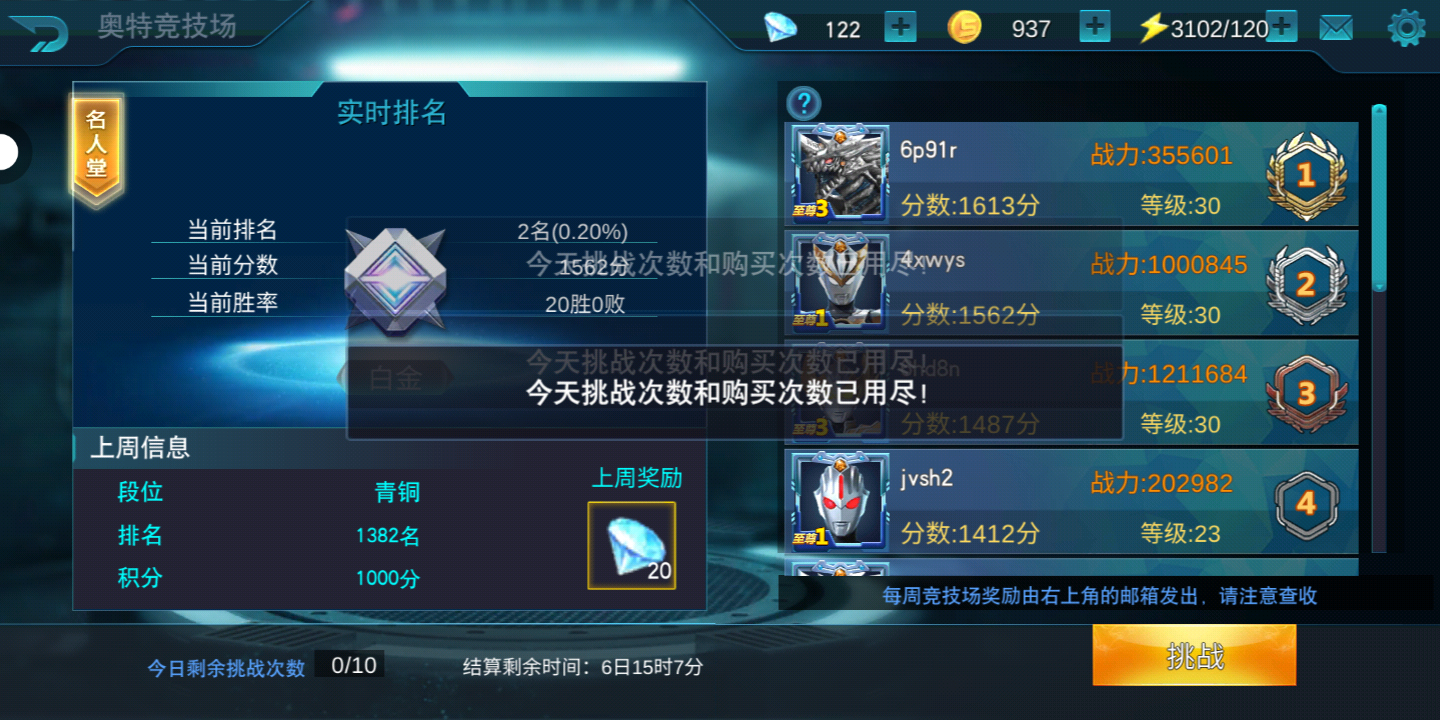Click the 上周信息 section header
The width and height of the screenshot is (1440, 720).
pos(140,447)
